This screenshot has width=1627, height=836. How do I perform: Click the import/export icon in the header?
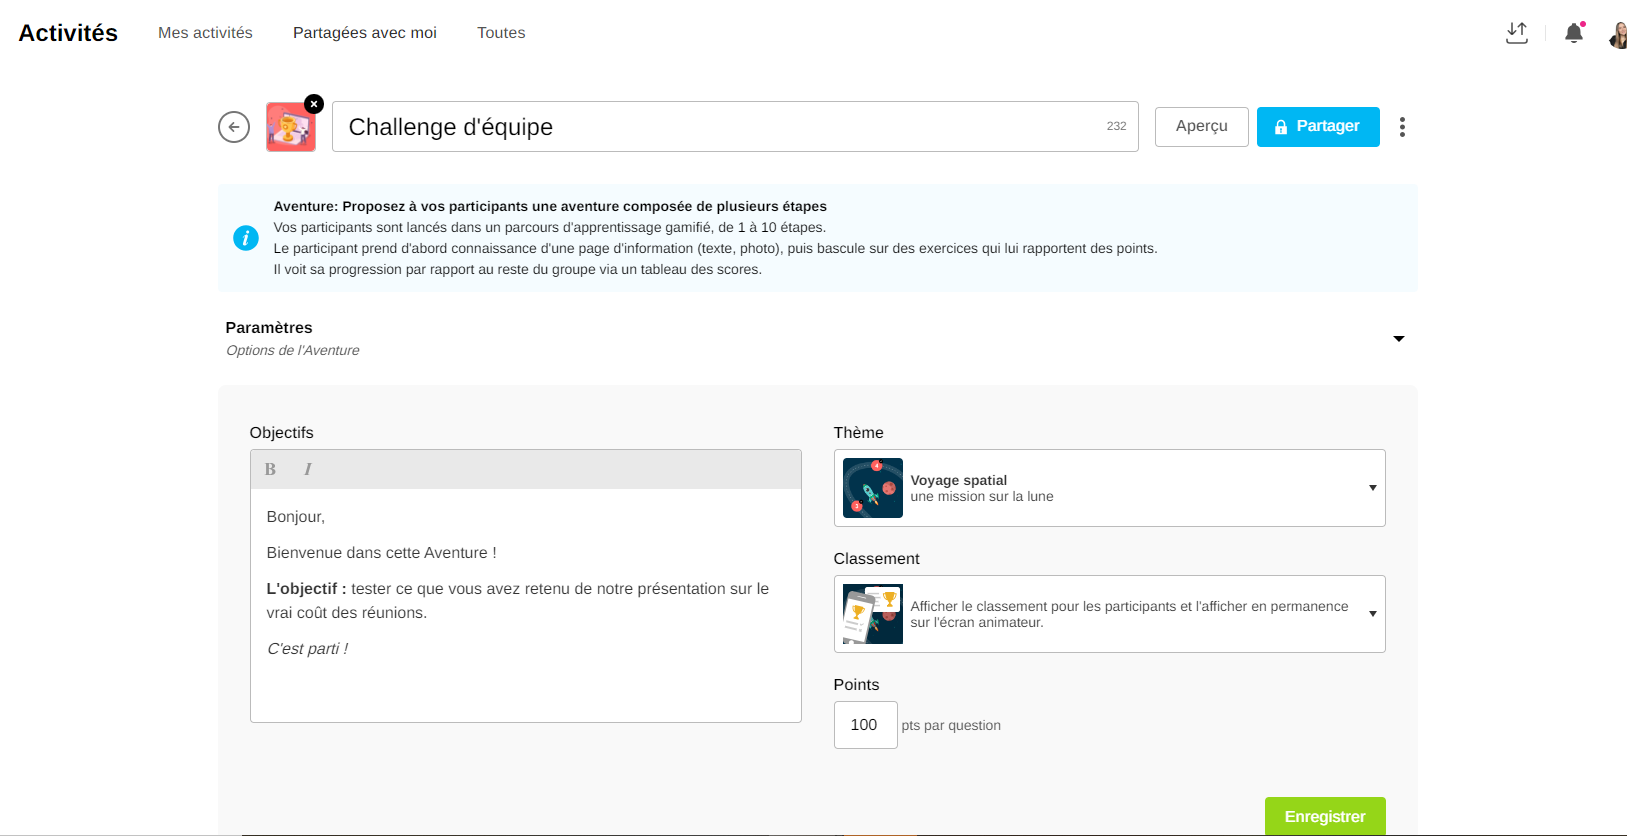1517,33
